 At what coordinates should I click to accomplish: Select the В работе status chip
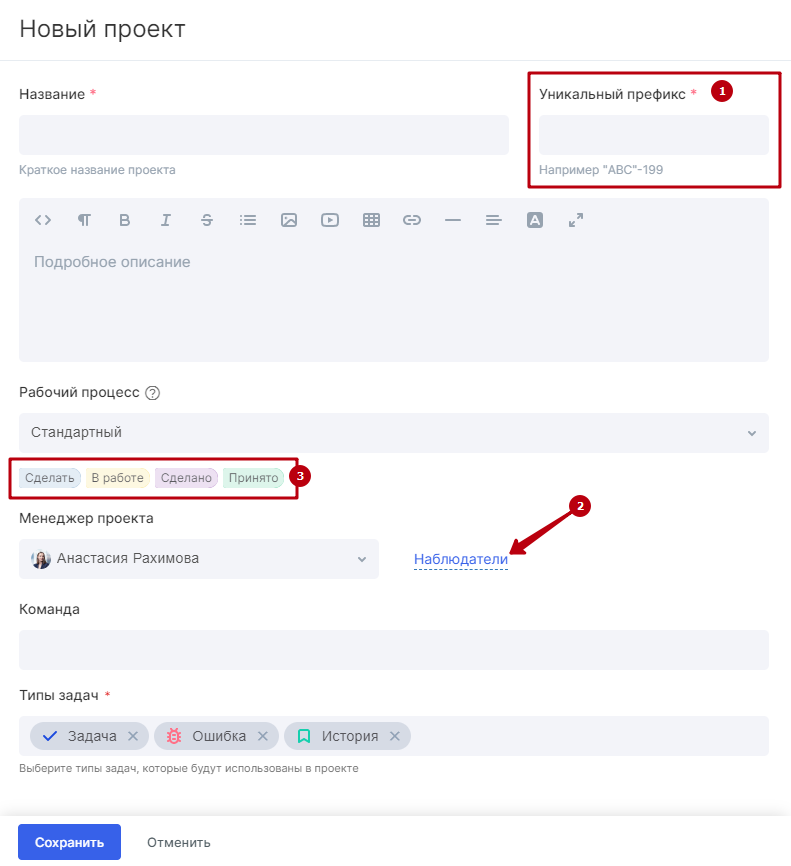click(113, 477)
